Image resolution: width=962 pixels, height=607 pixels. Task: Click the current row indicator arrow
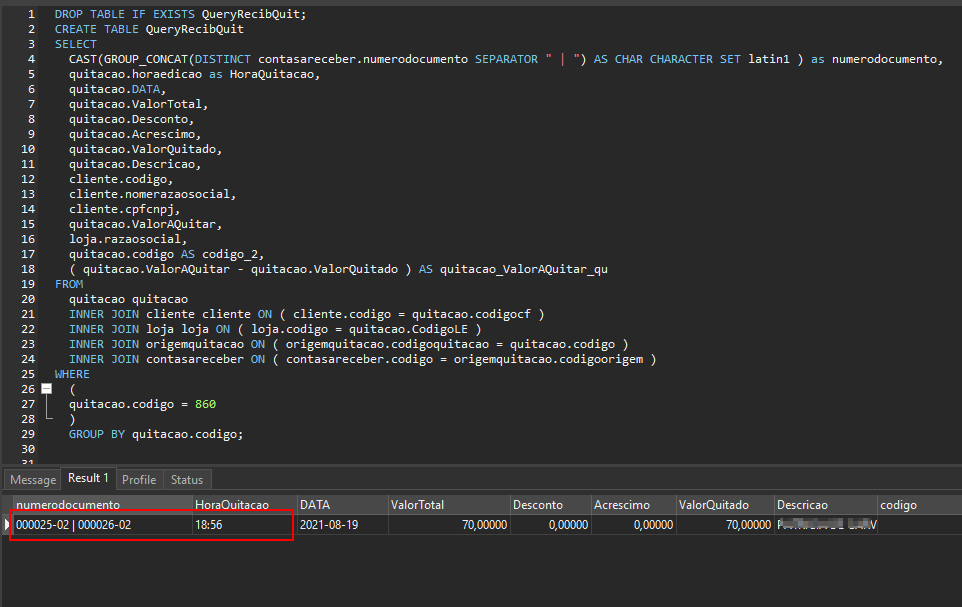tap(7, 525)
